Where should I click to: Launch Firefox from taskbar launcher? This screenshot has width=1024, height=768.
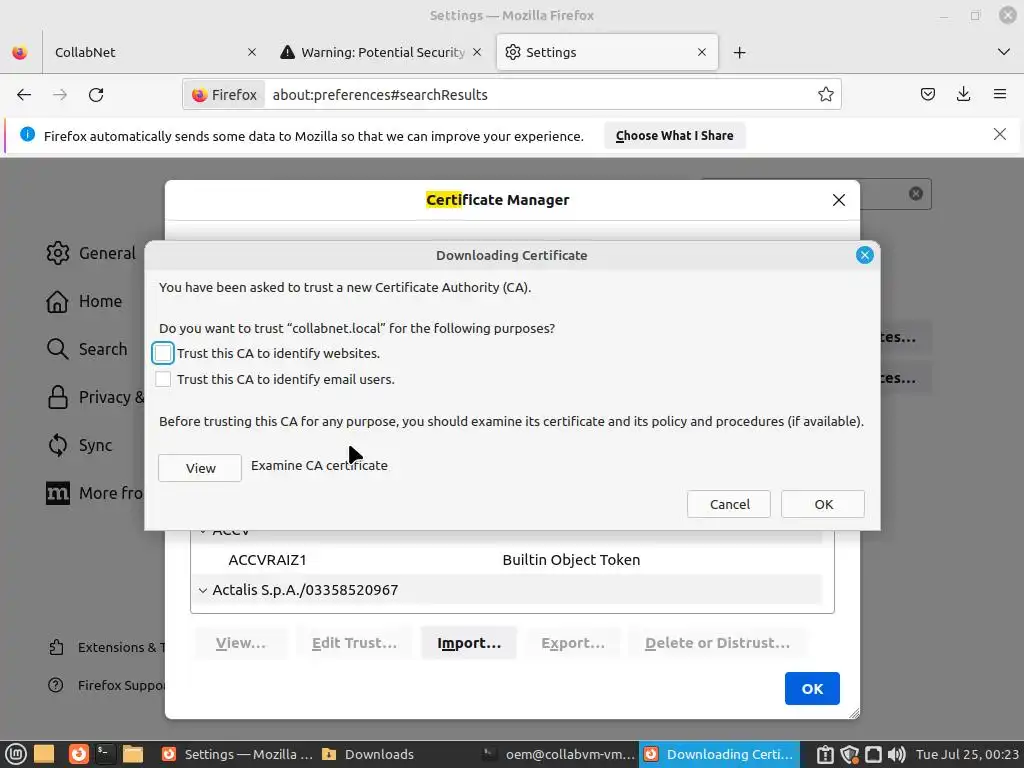point(78,754)
